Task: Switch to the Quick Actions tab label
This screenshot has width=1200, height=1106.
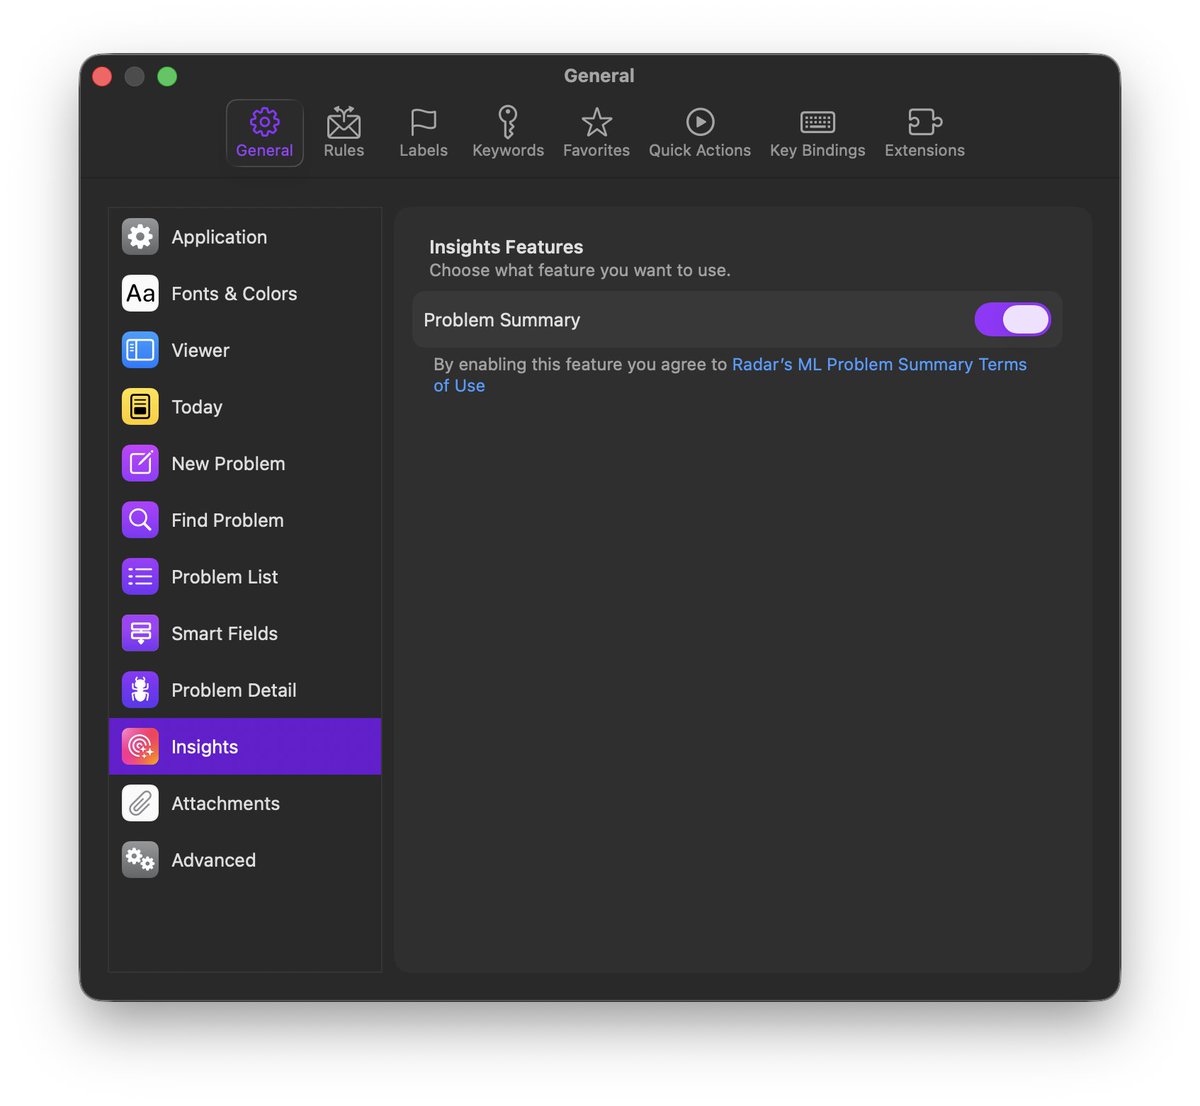Action: [x=700, y=150]
